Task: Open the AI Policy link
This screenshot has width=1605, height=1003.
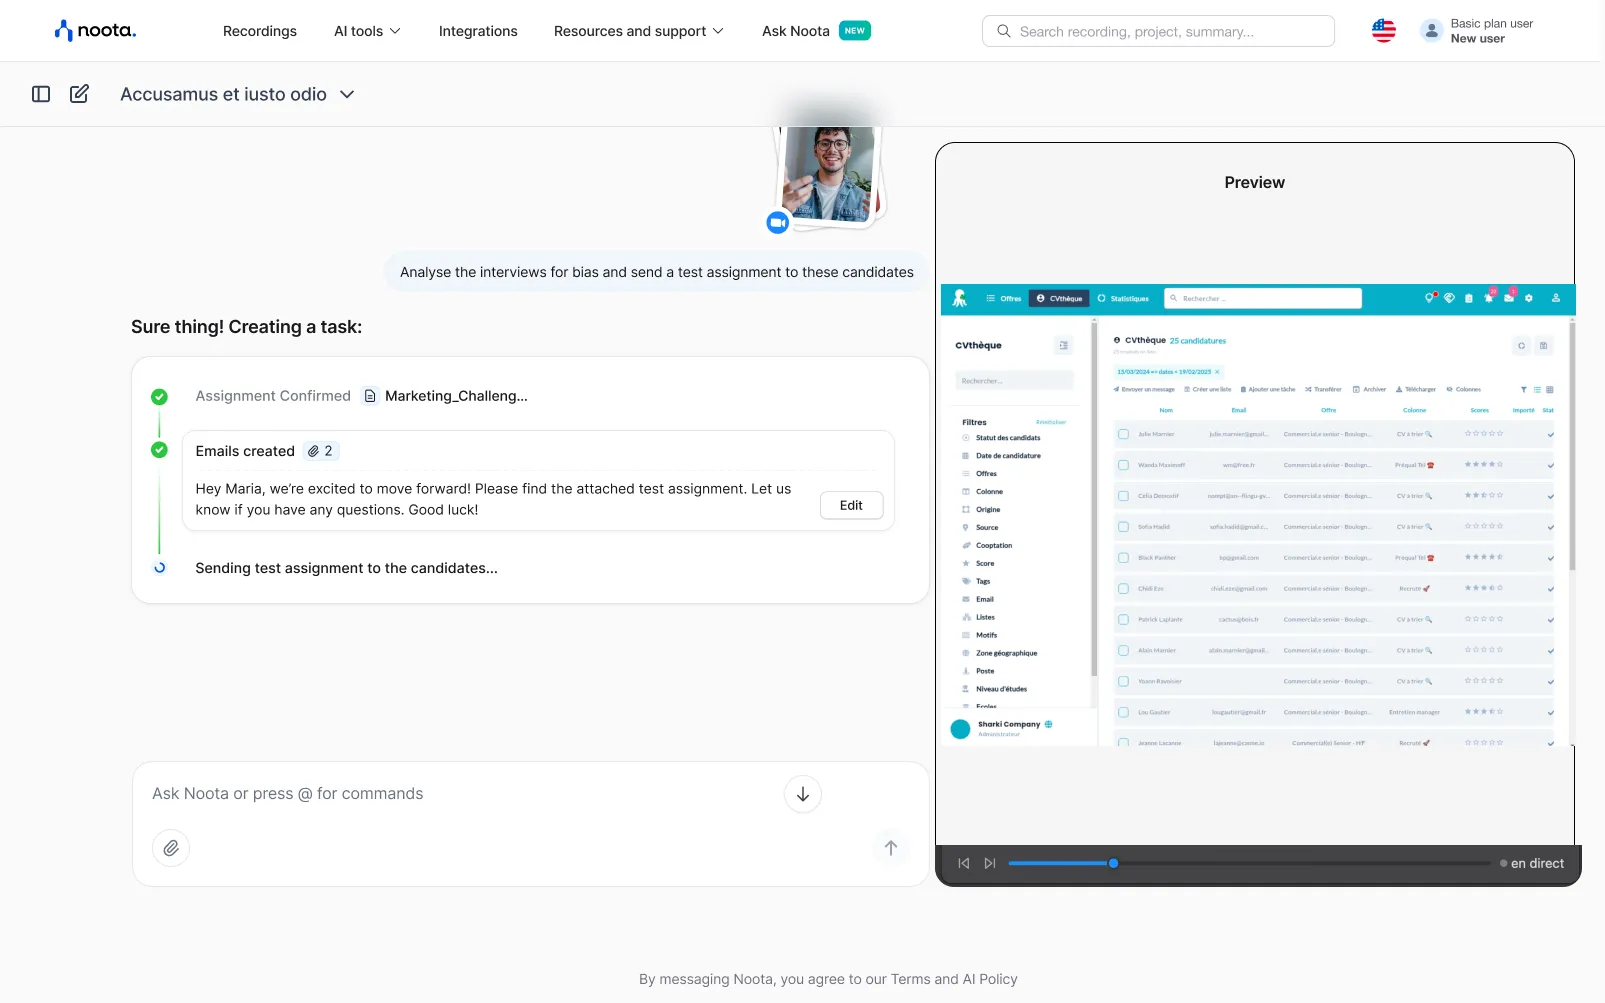Action: tap(984, 979)
